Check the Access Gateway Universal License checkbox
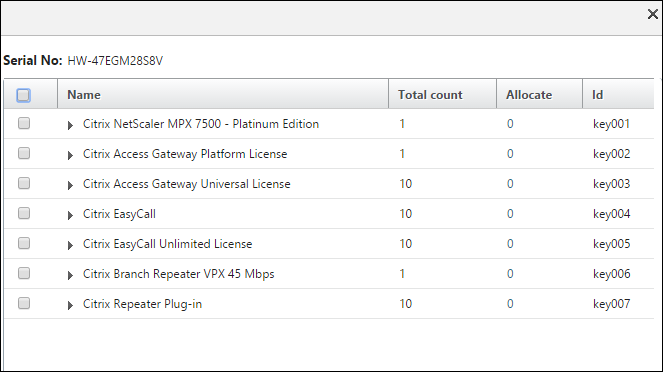The width and height of the screenshot is (663, 372). [x=24, y=183]
